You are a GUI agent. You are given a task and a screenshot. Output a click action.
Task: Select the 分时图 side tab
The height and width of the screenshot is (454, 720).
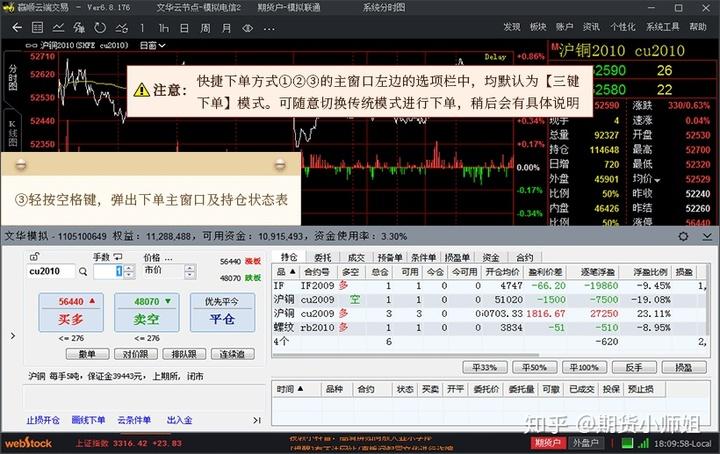[12, 77]
